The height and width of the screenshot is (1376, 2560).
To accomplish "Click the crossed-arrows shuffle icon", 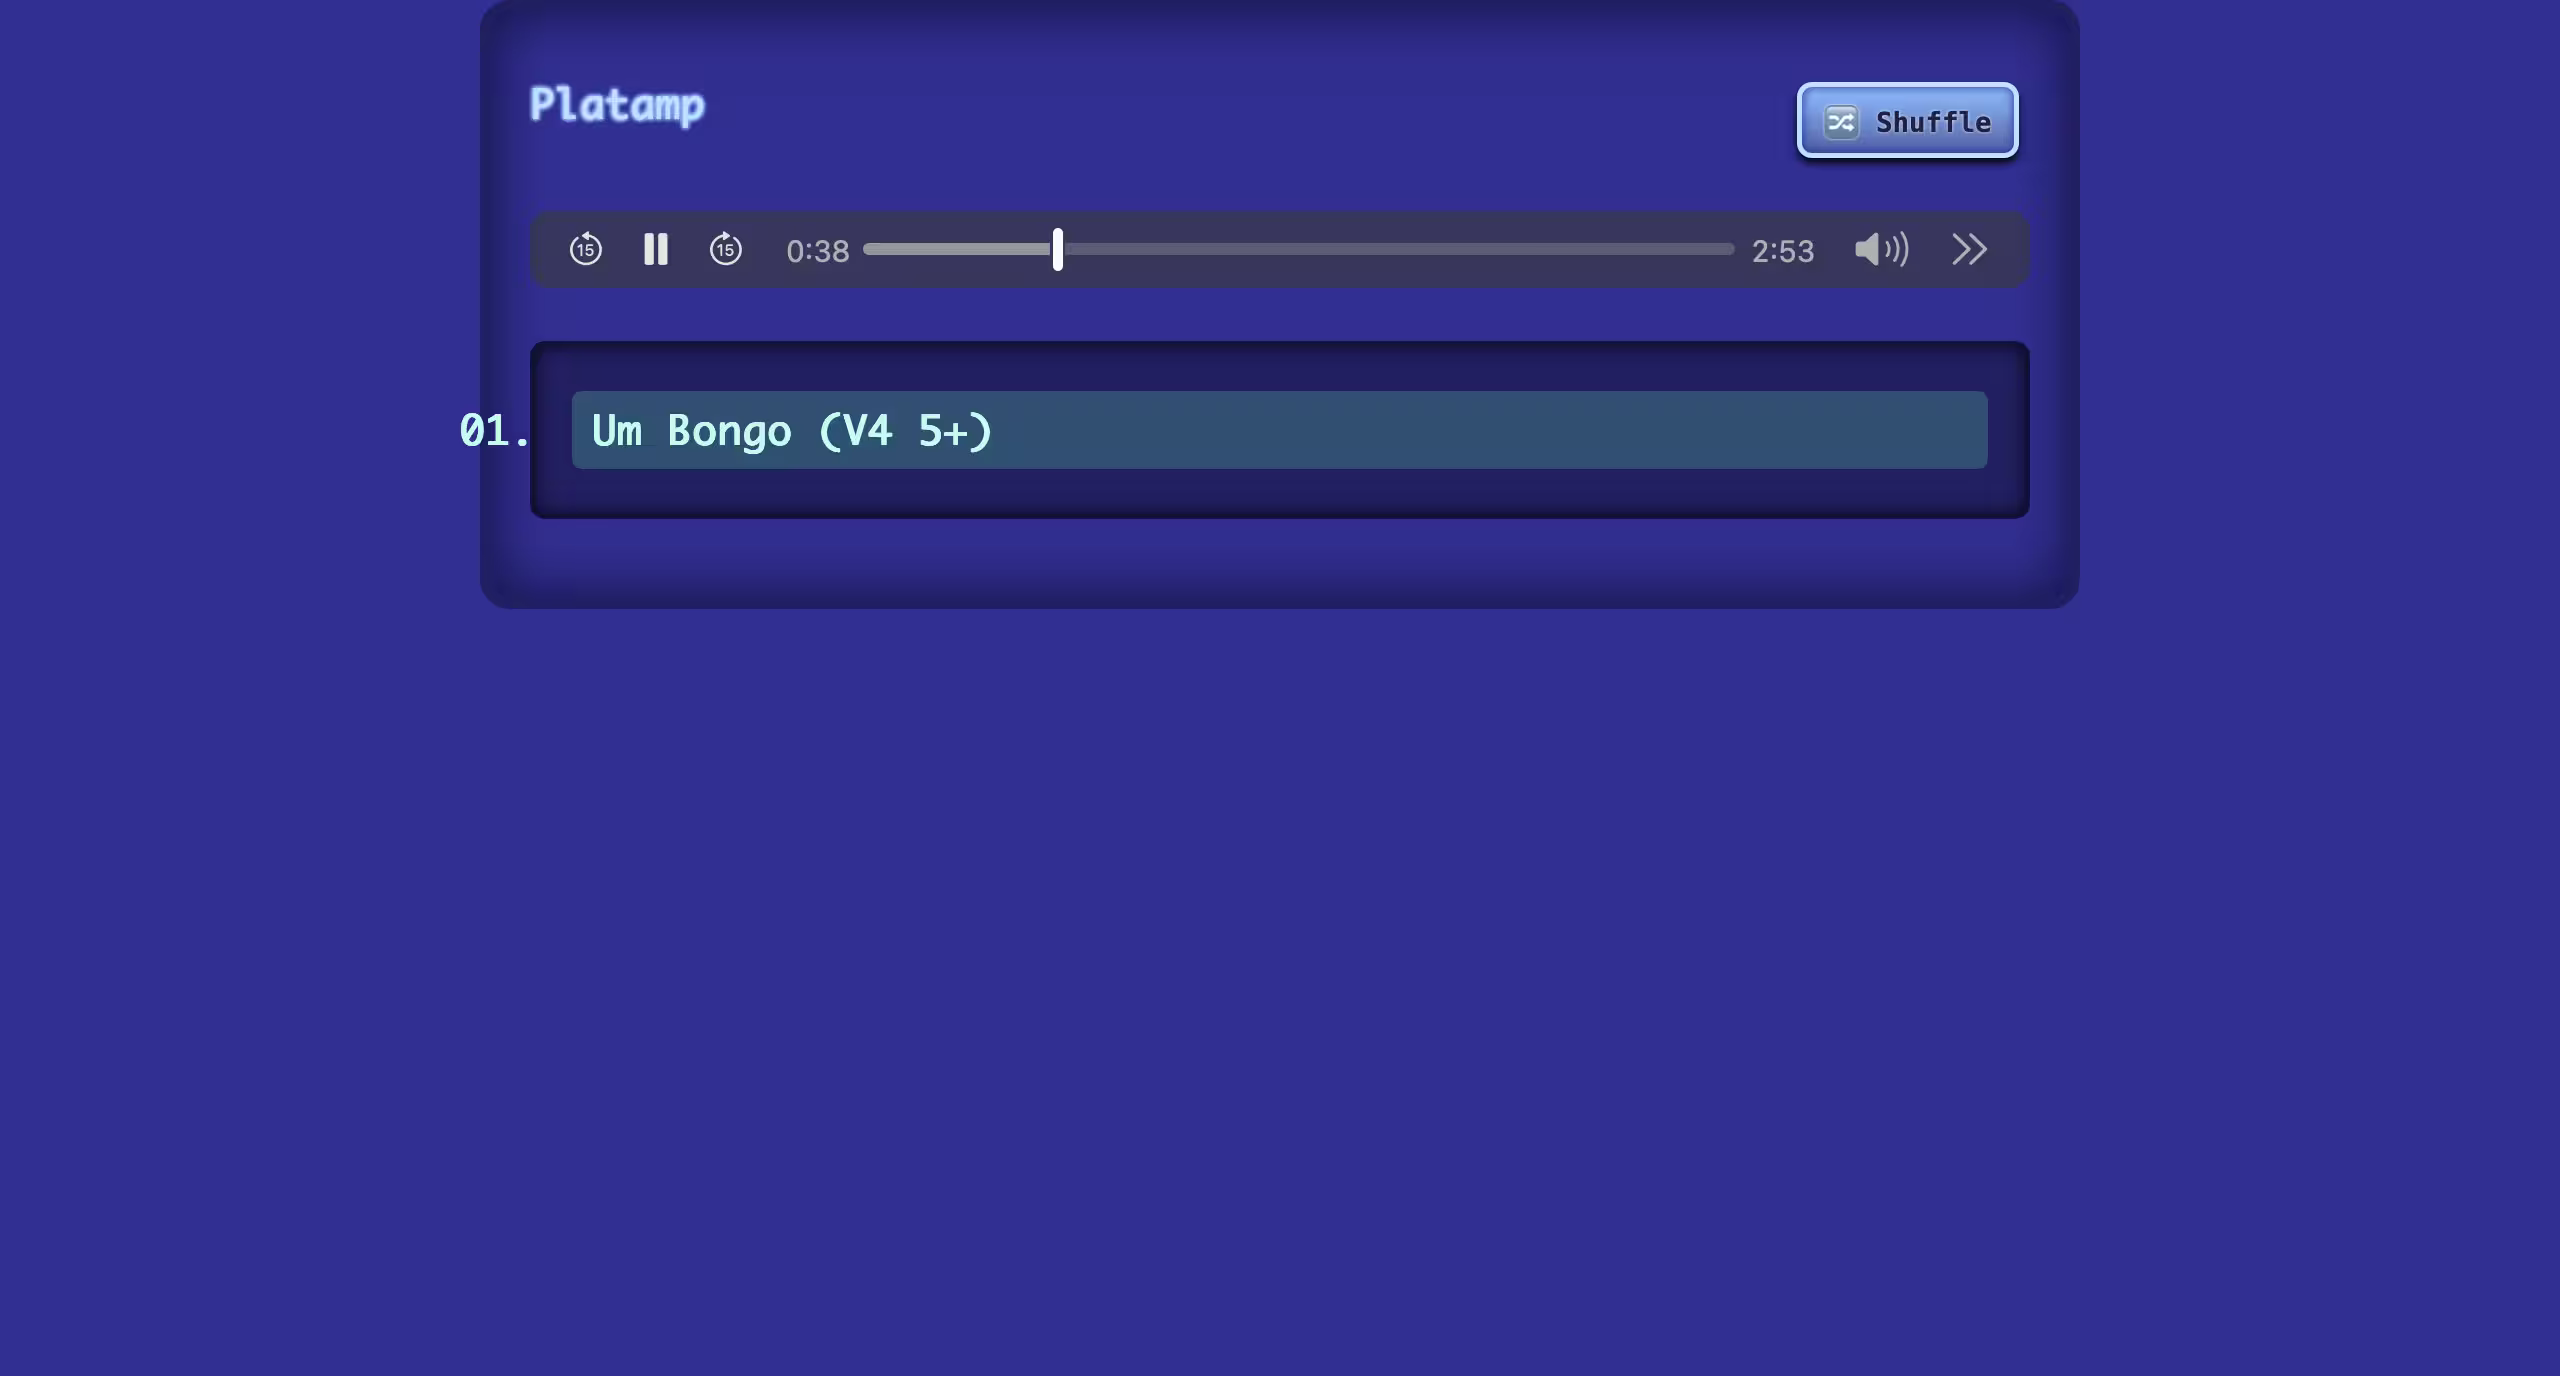I will (x=1841, y=122).
